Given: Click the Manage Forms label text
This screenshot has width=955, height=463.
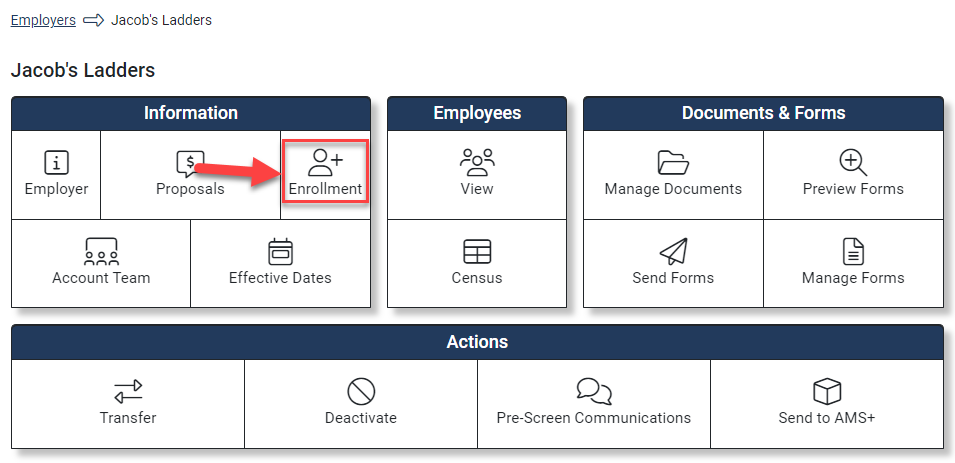Looking at the screenshot, I should pyautogui.click(x=853, y=278).
